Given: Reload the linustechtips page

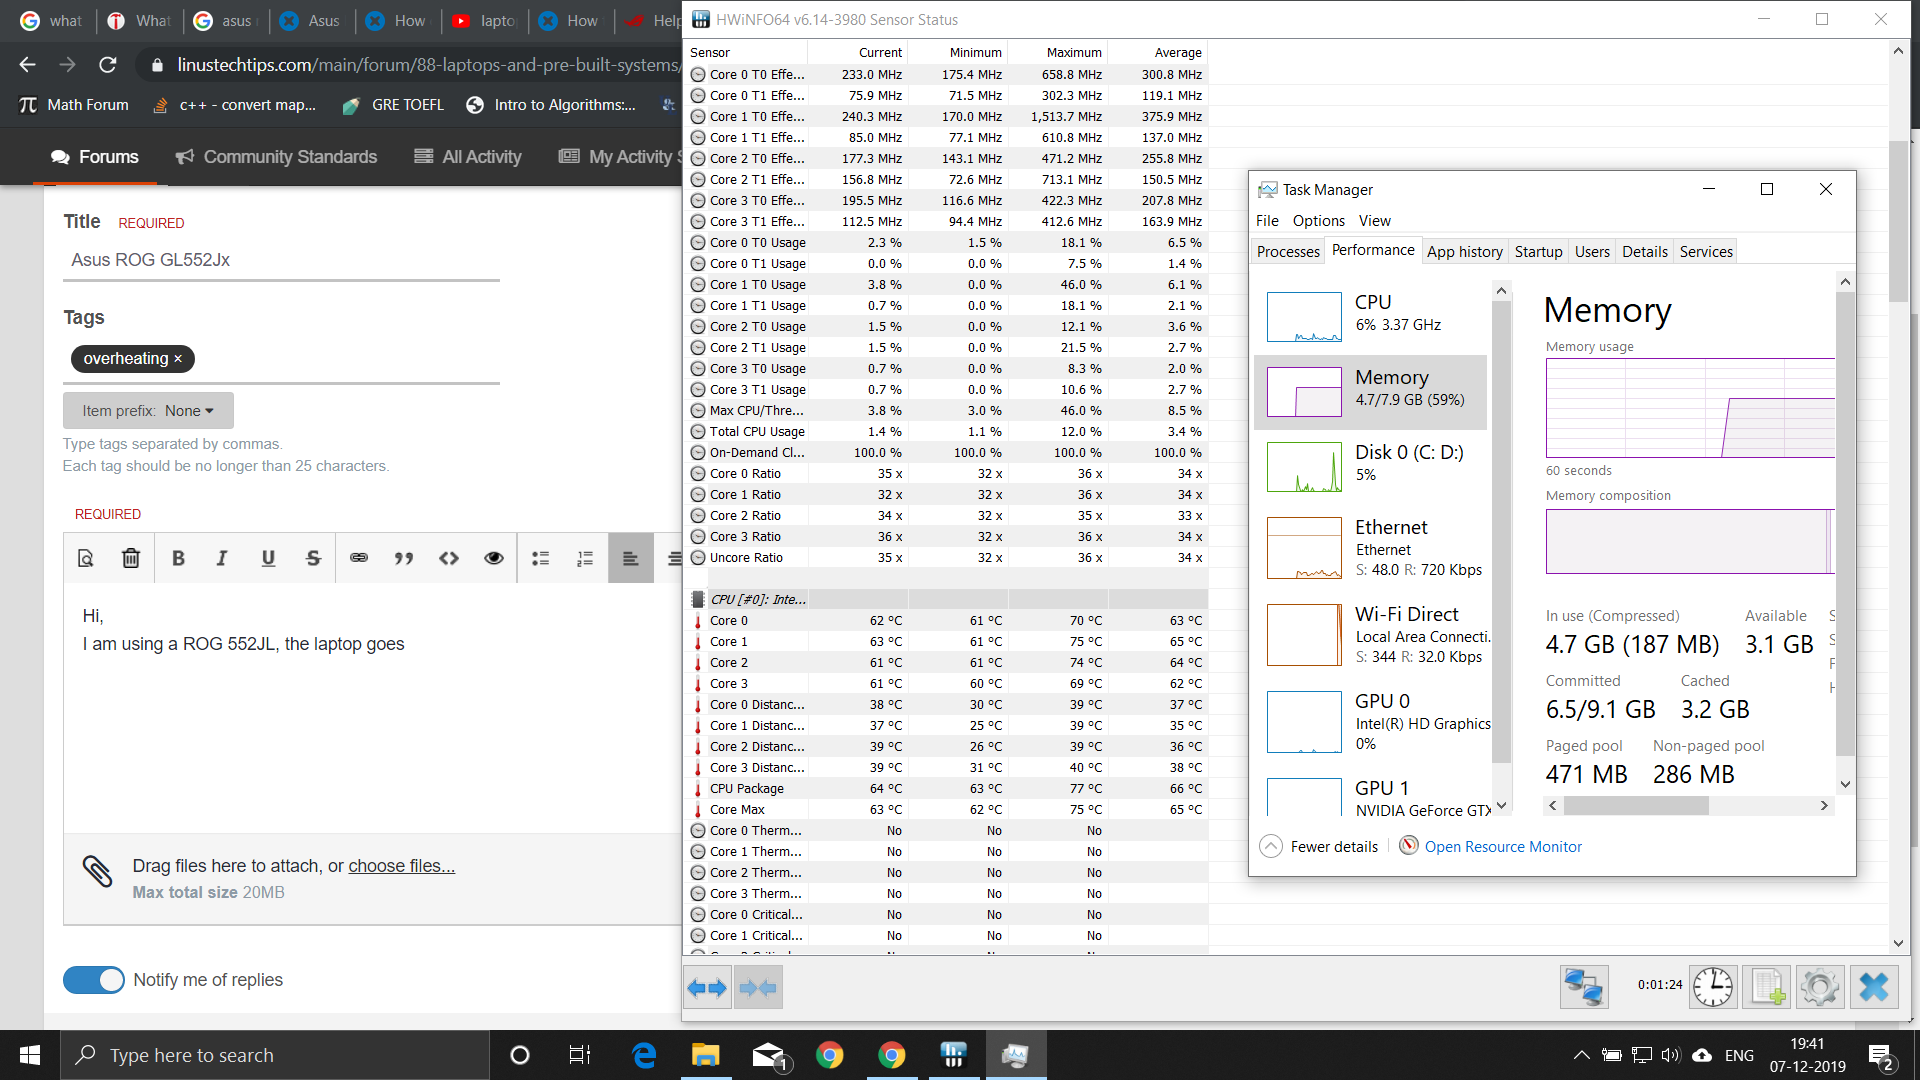Looking at the screenshot, I should 108,65.
